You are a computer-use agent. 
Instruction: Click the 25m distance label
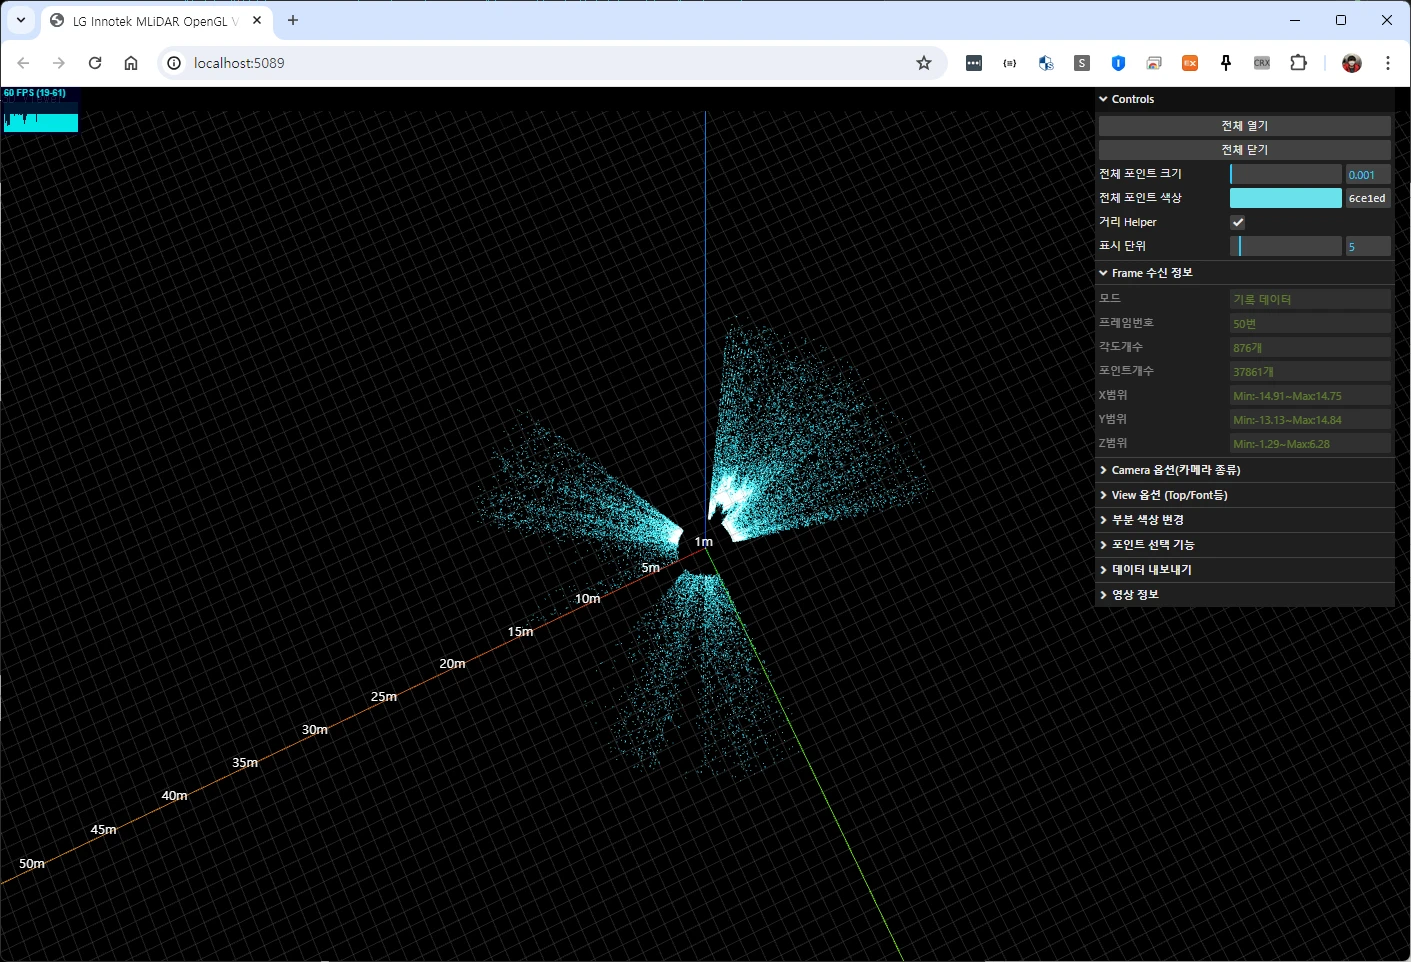click(x=384, y=696)
